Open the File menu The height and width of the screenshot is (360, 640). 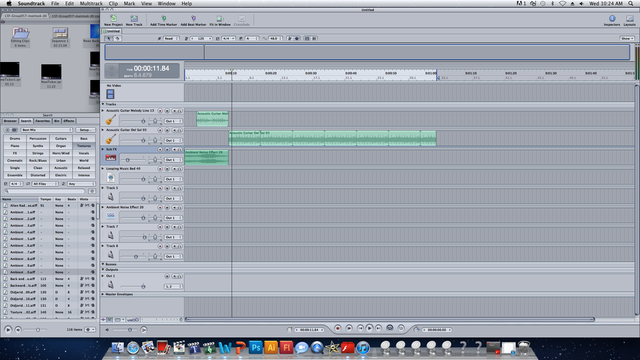pyautogui.click(x=55, y=3)
